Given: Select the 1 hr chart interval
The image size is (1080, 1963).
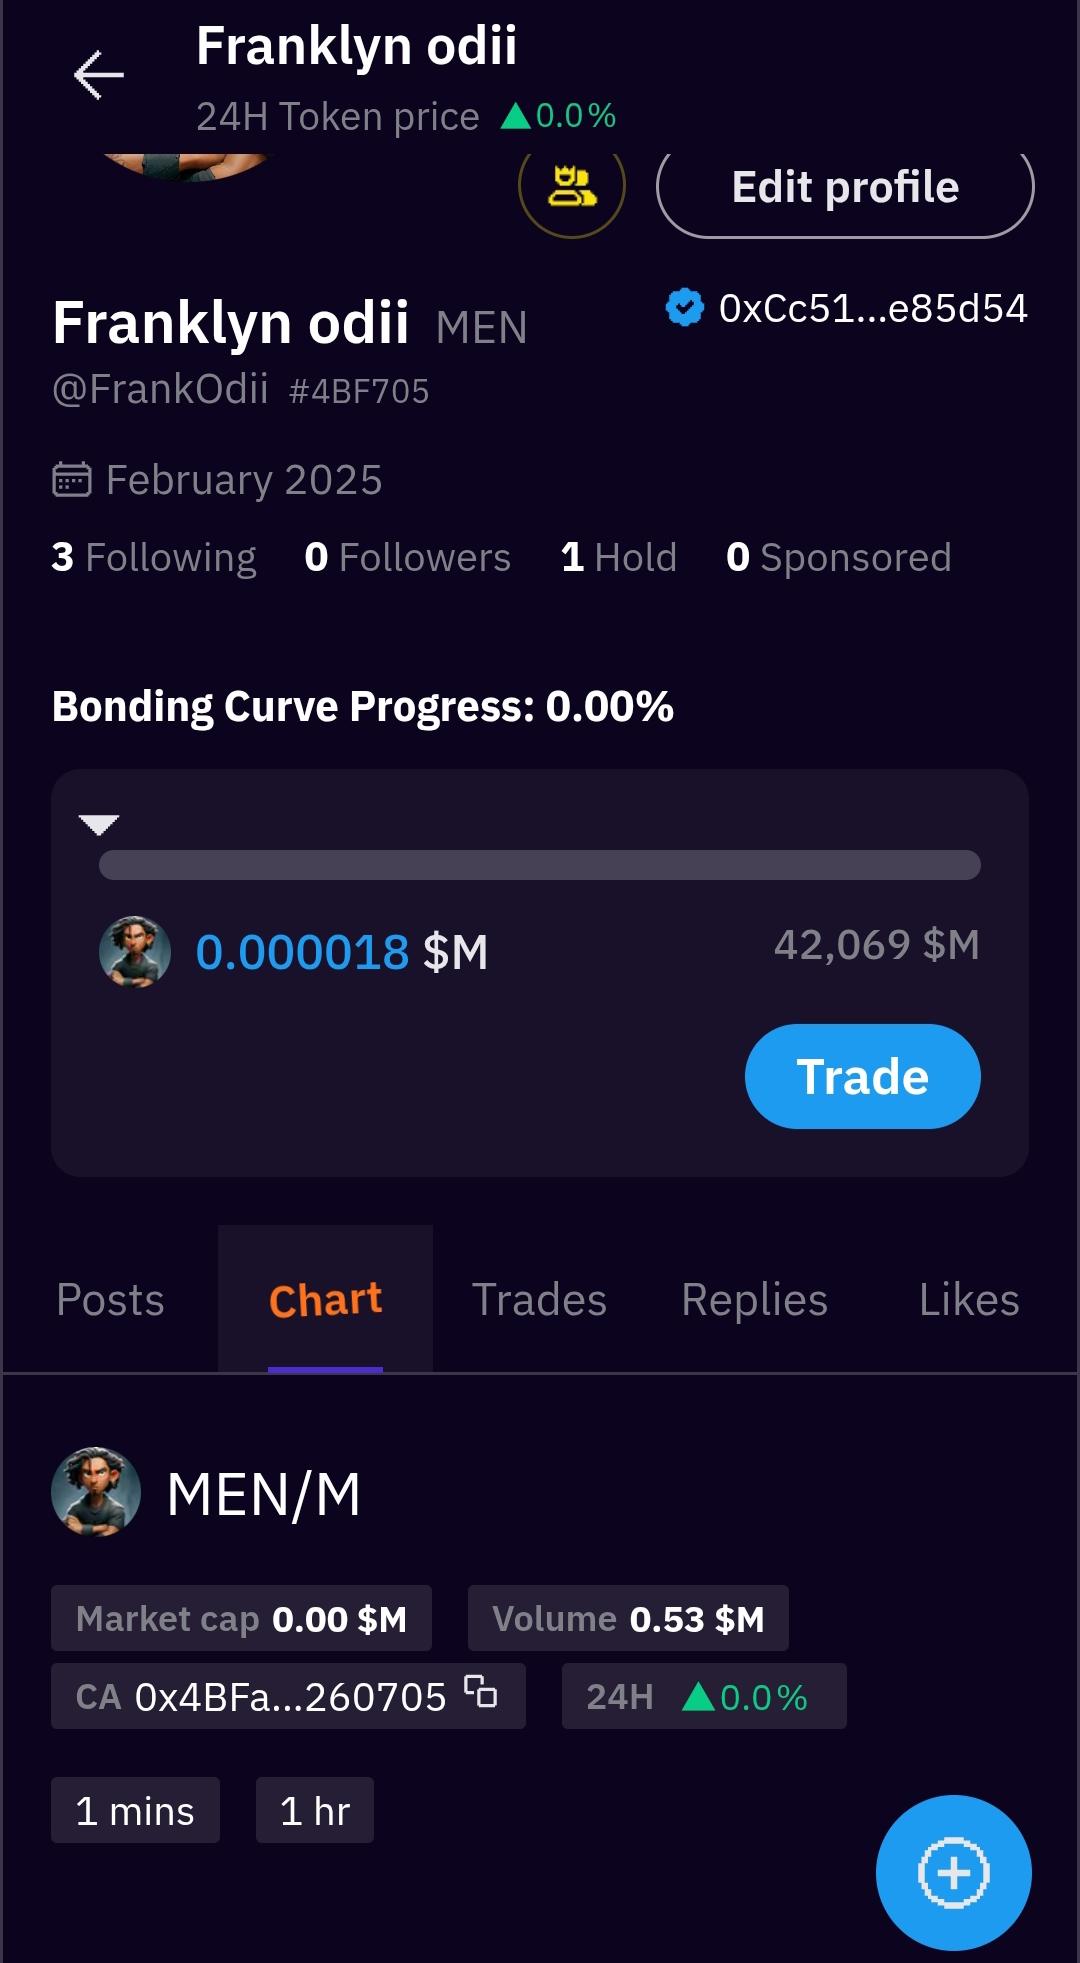Looking at the screenshot, I should pos(315,1810).
